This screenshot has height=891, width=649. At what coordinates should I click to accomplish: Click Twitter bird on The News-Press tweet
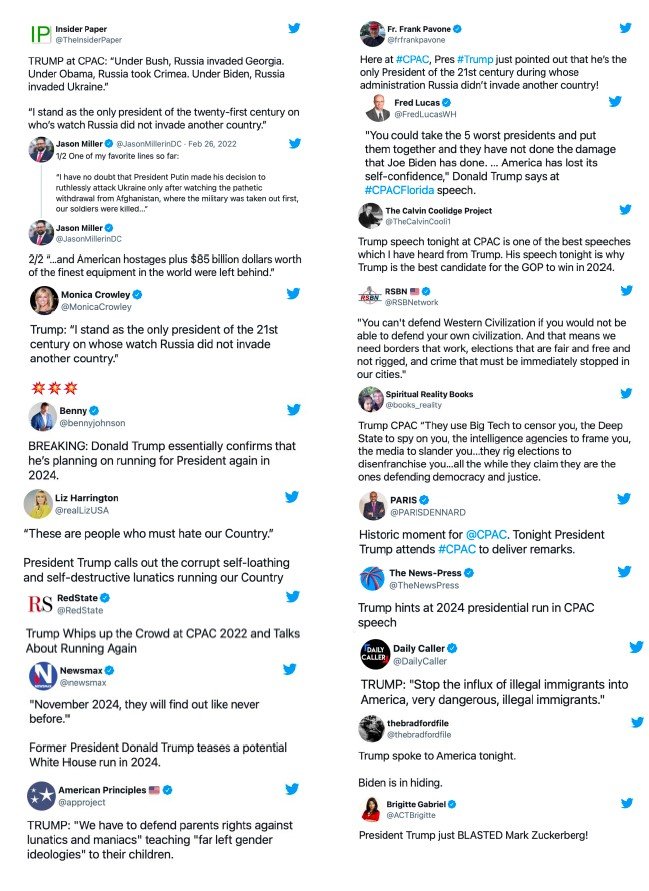626,572
